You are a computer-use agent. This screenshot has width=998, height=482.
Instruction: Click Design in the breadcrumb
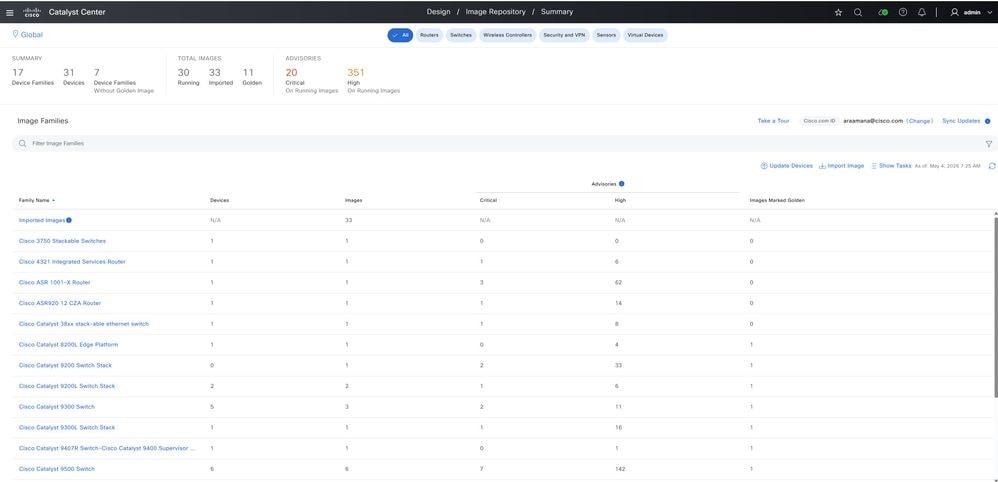(x=439, y=12)
